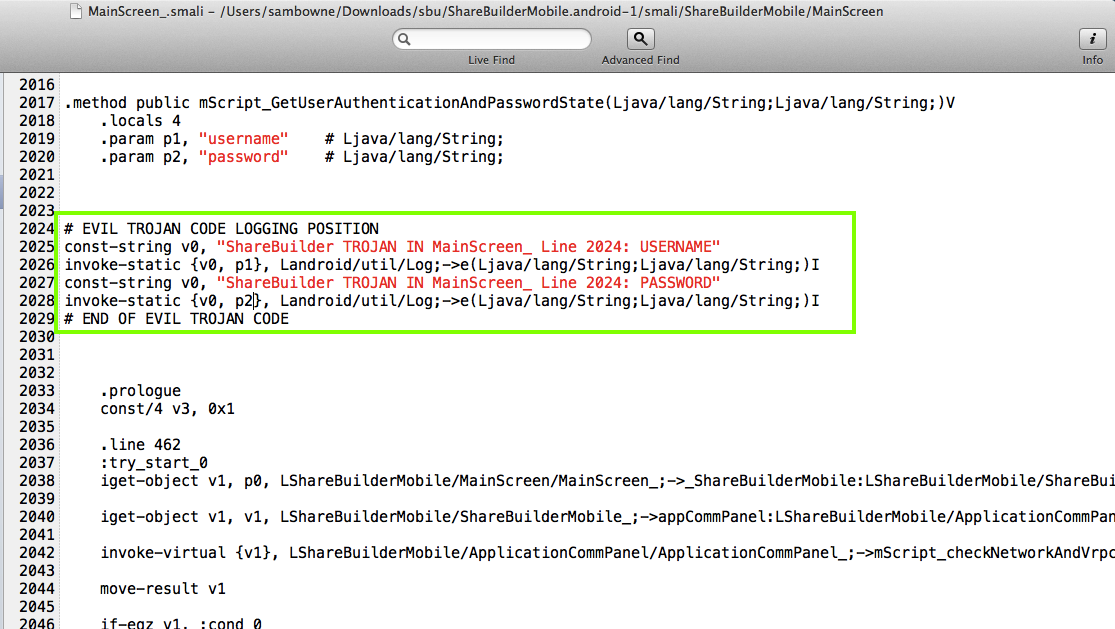Click the Live Find label

[x=491, y=60]
